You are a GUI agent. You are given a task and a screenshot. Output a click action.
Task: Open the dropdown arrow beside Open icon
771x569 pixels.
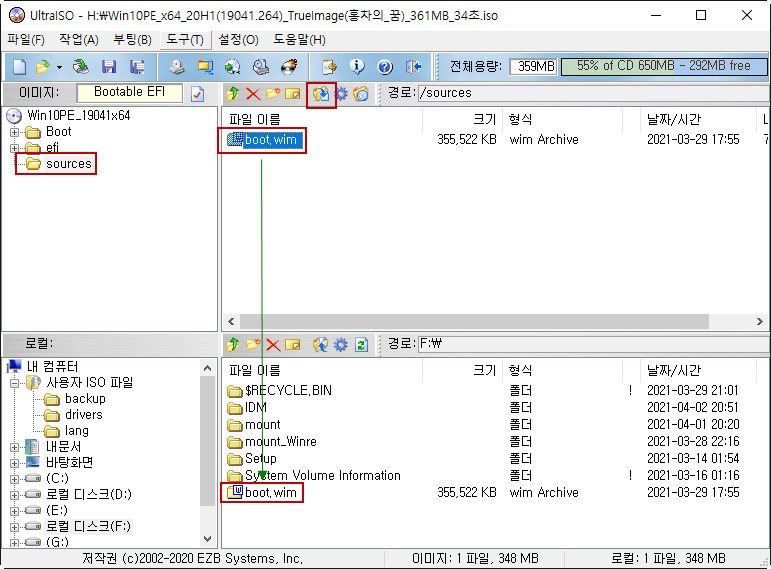(x=59, y=67)
